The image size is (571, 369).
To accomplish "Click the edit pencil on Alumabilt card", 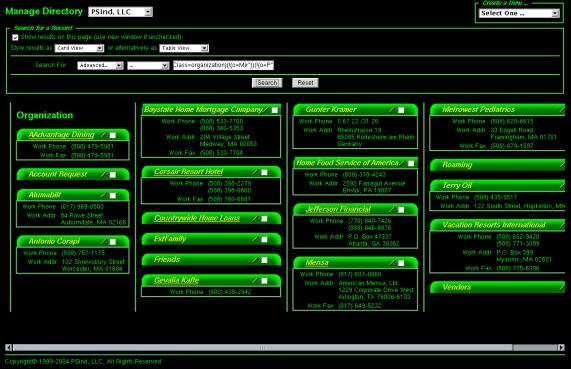I will pos(103,195).
